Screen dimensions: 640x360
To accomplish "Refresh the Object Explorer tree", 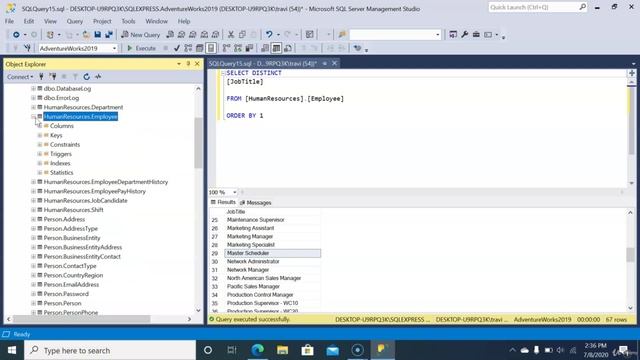I will coord(87,77).
